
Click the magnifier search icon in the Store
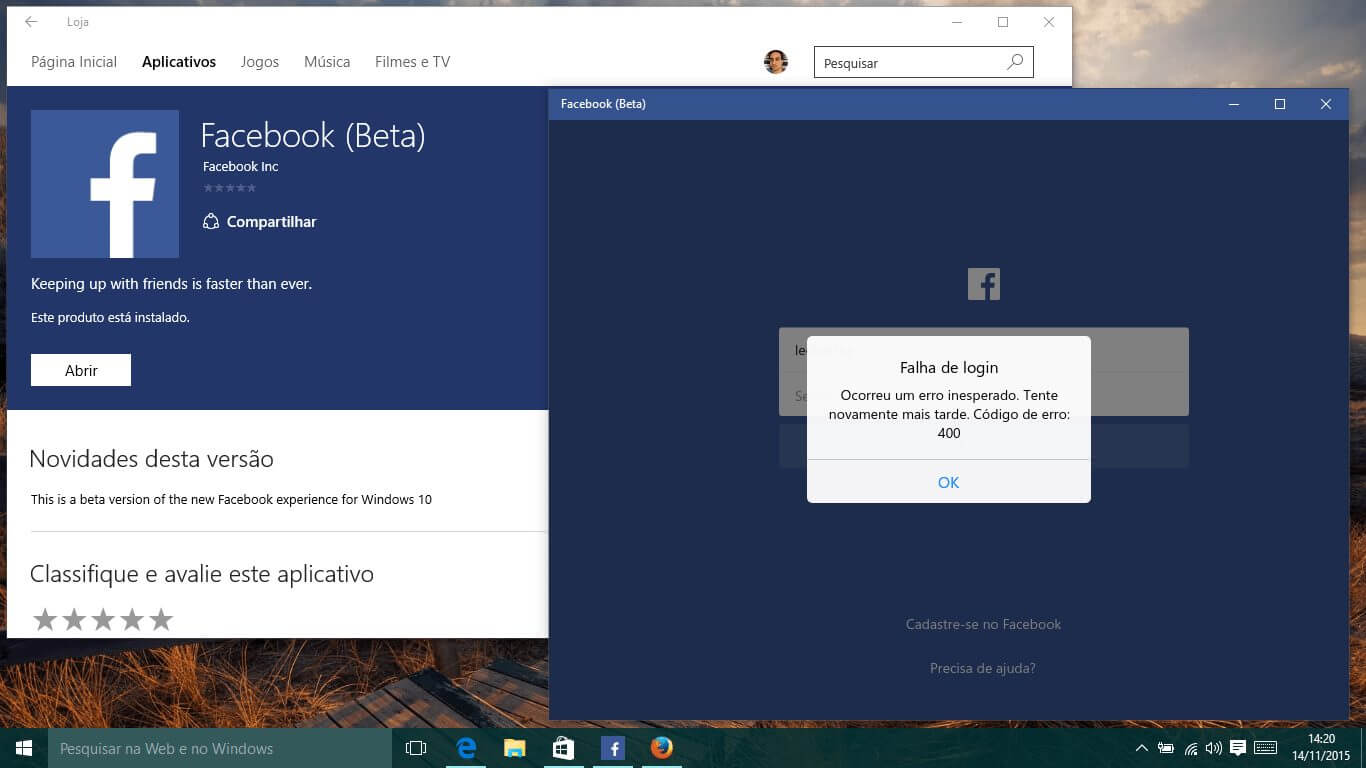[1015, 62]
